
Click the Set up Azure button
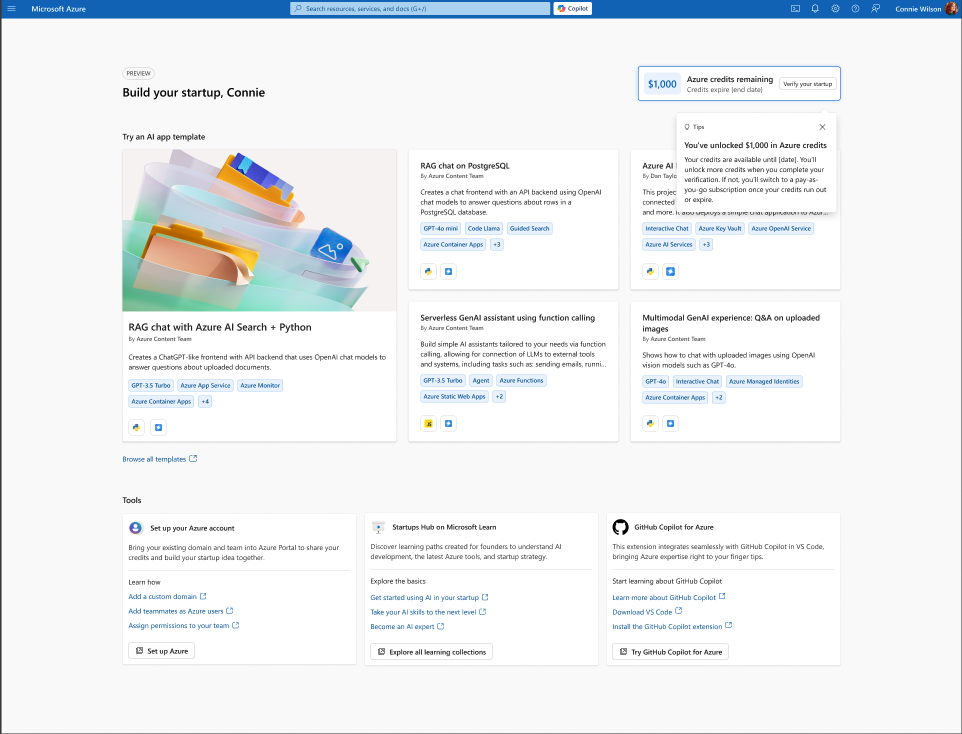click(x=161, y=651)
